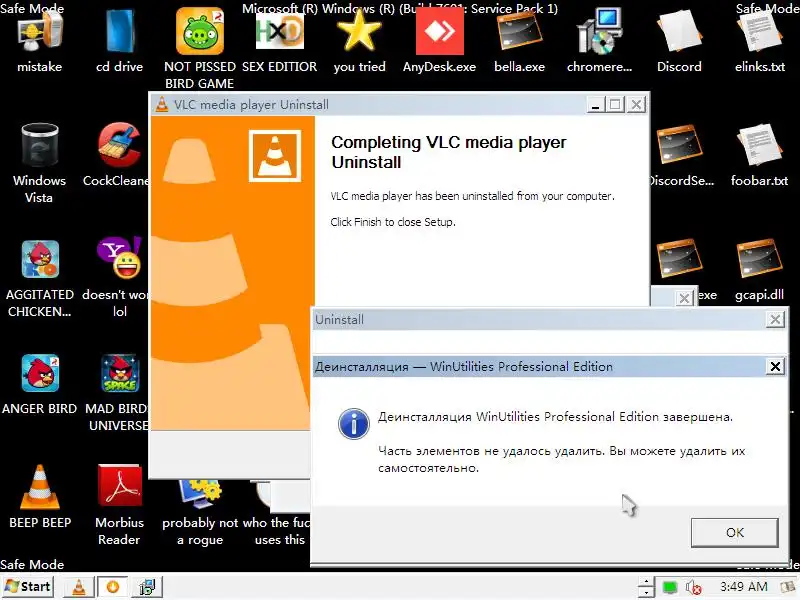Select the MAD BIRD UNIVERSE icon

coord(118,392)
